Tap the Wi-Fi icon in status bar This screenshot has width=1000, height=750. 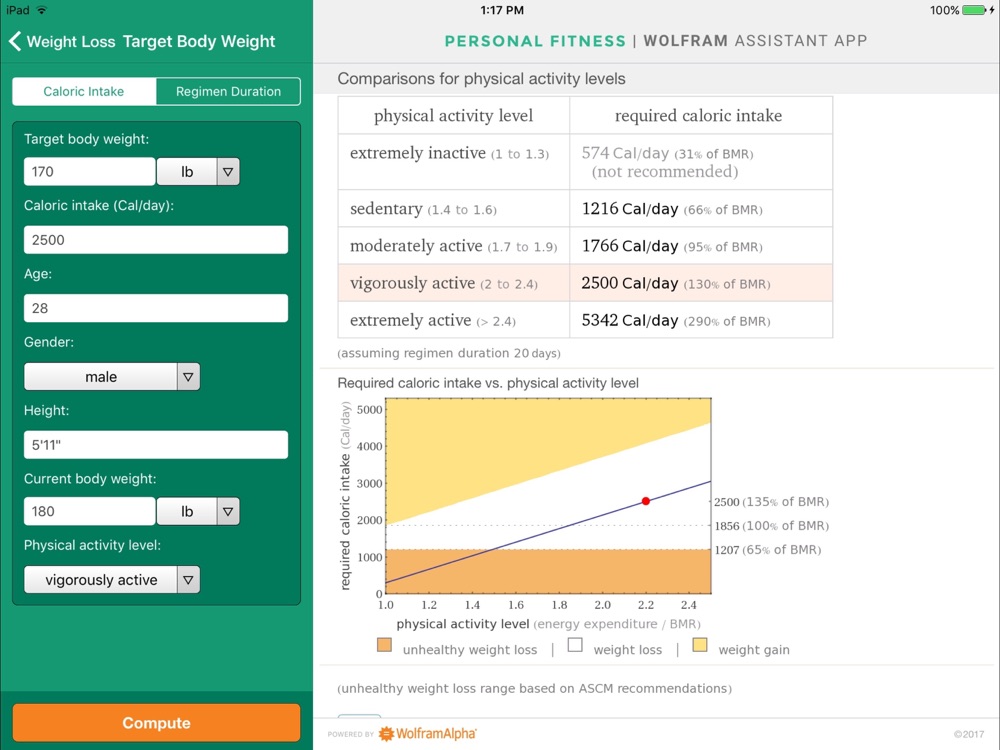(42, 10)
